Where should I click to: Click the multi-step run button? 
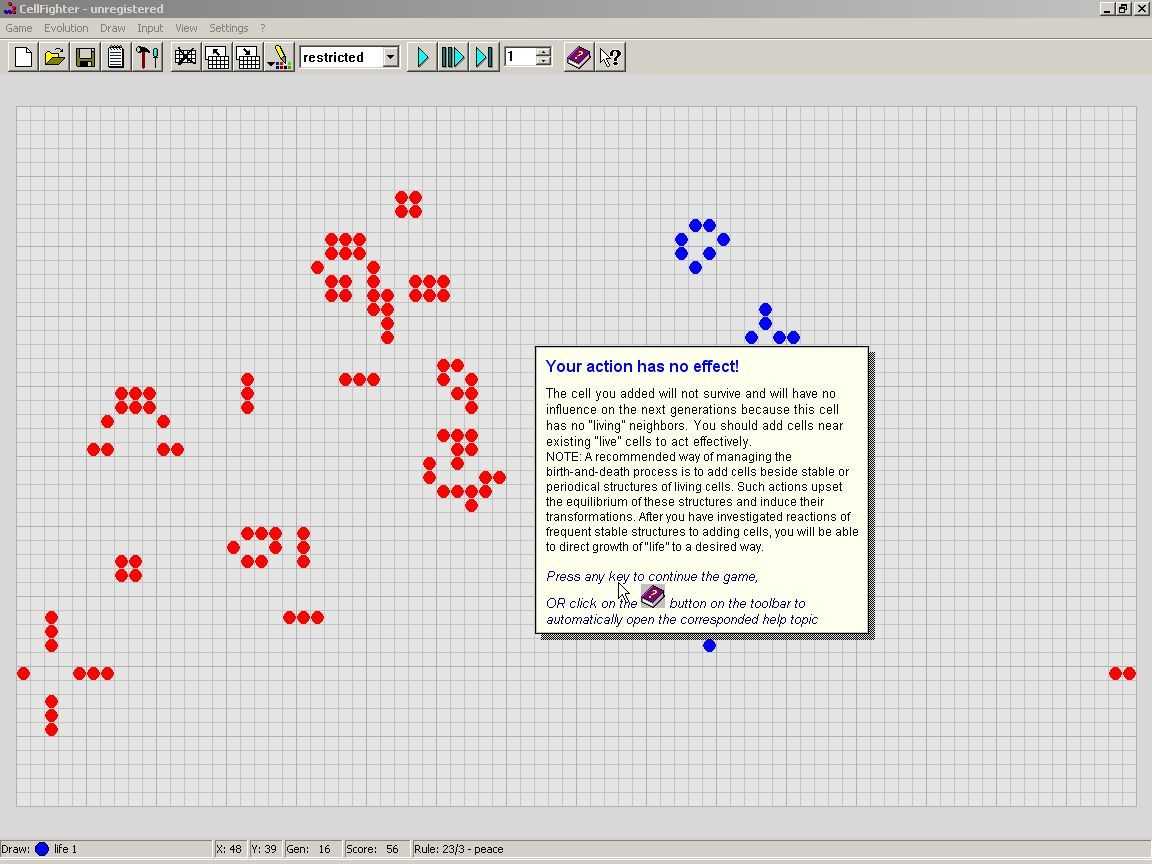(453, 57)
